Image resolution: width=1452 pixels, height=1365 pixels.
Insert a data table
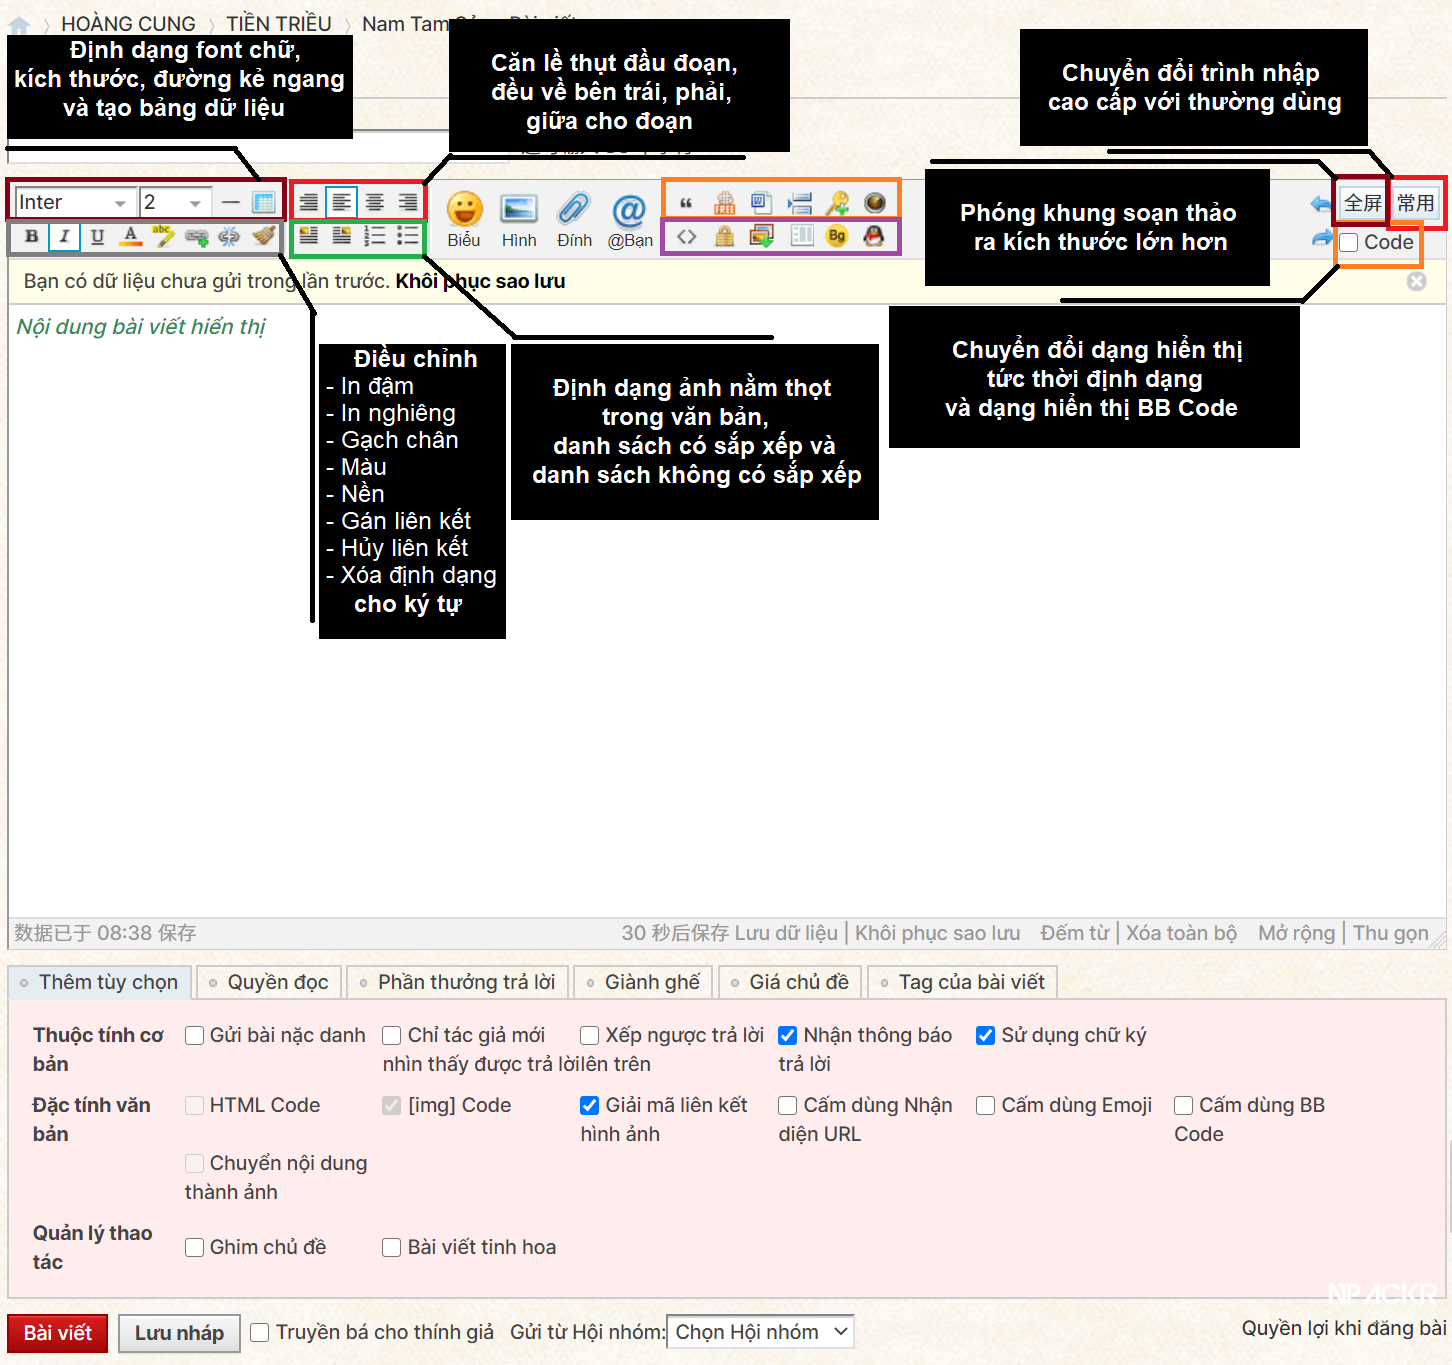click(264, 202)
